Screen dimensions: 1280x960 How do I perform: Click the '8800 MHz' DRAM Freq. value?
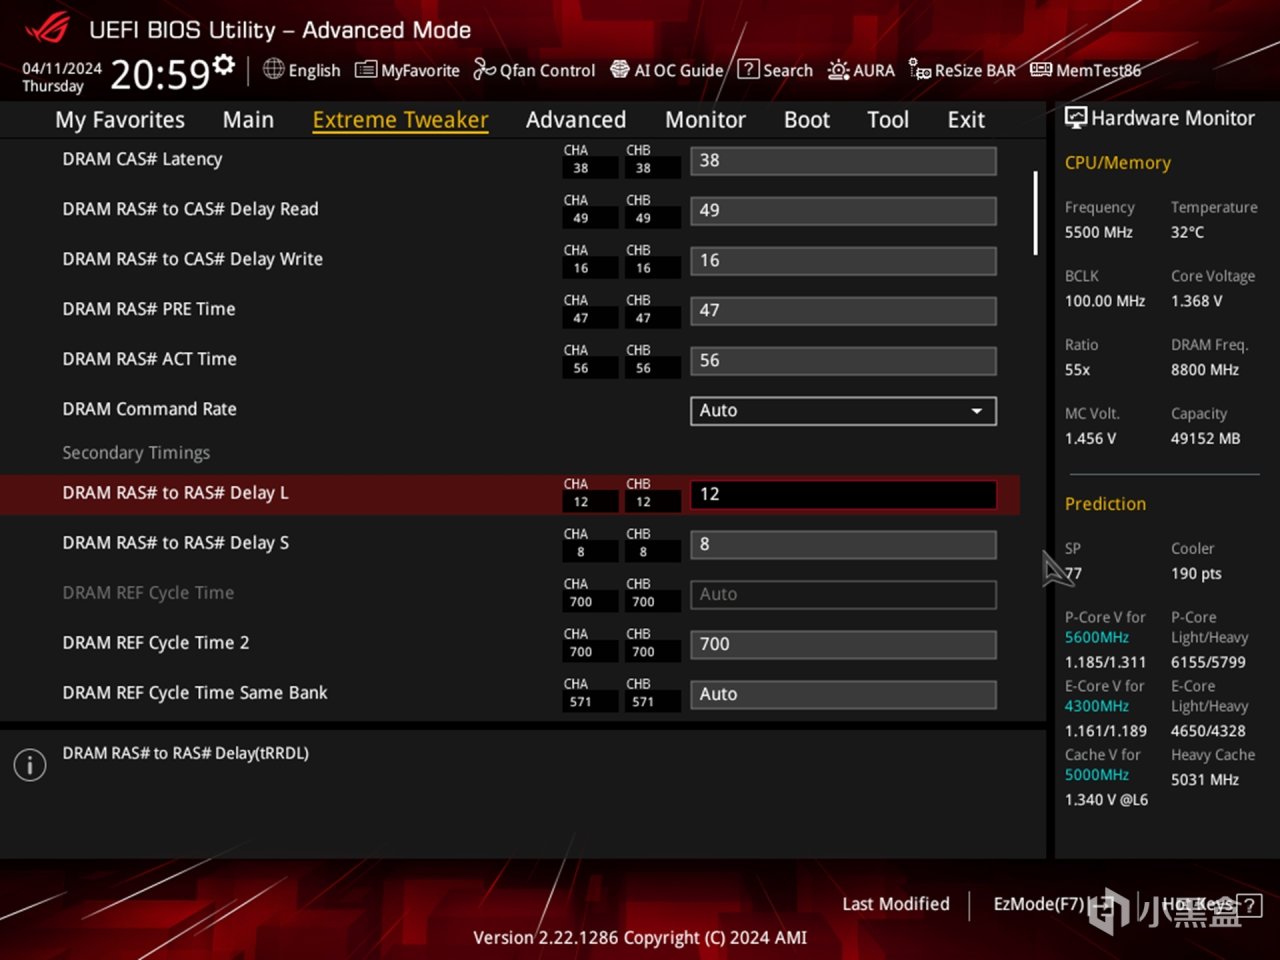(1204, 370)
